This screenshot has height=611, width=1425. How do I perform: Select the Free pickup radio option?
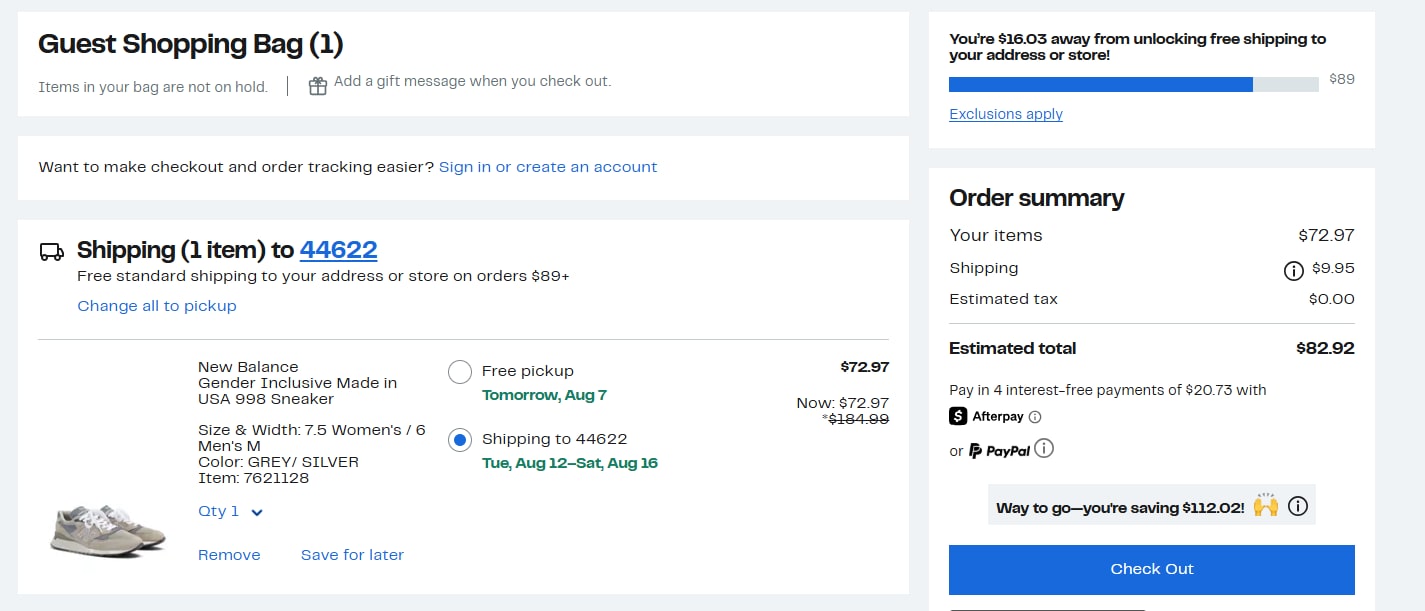(x=460, y=372)
